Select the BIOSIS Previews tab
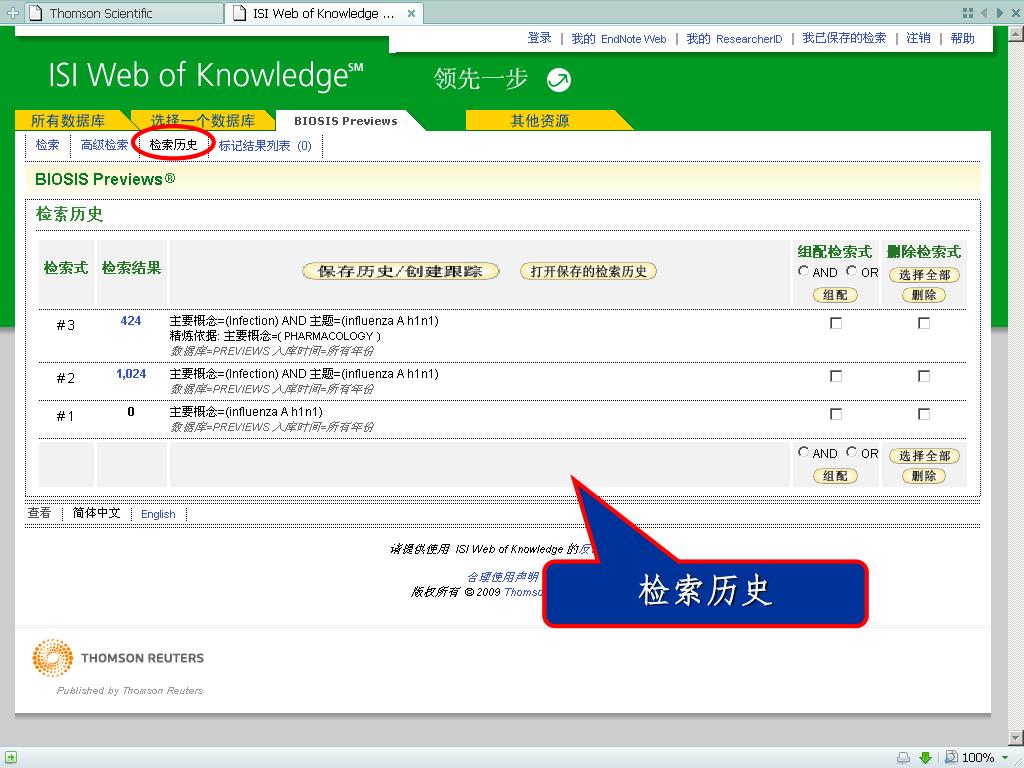 [x=345, y=121]
